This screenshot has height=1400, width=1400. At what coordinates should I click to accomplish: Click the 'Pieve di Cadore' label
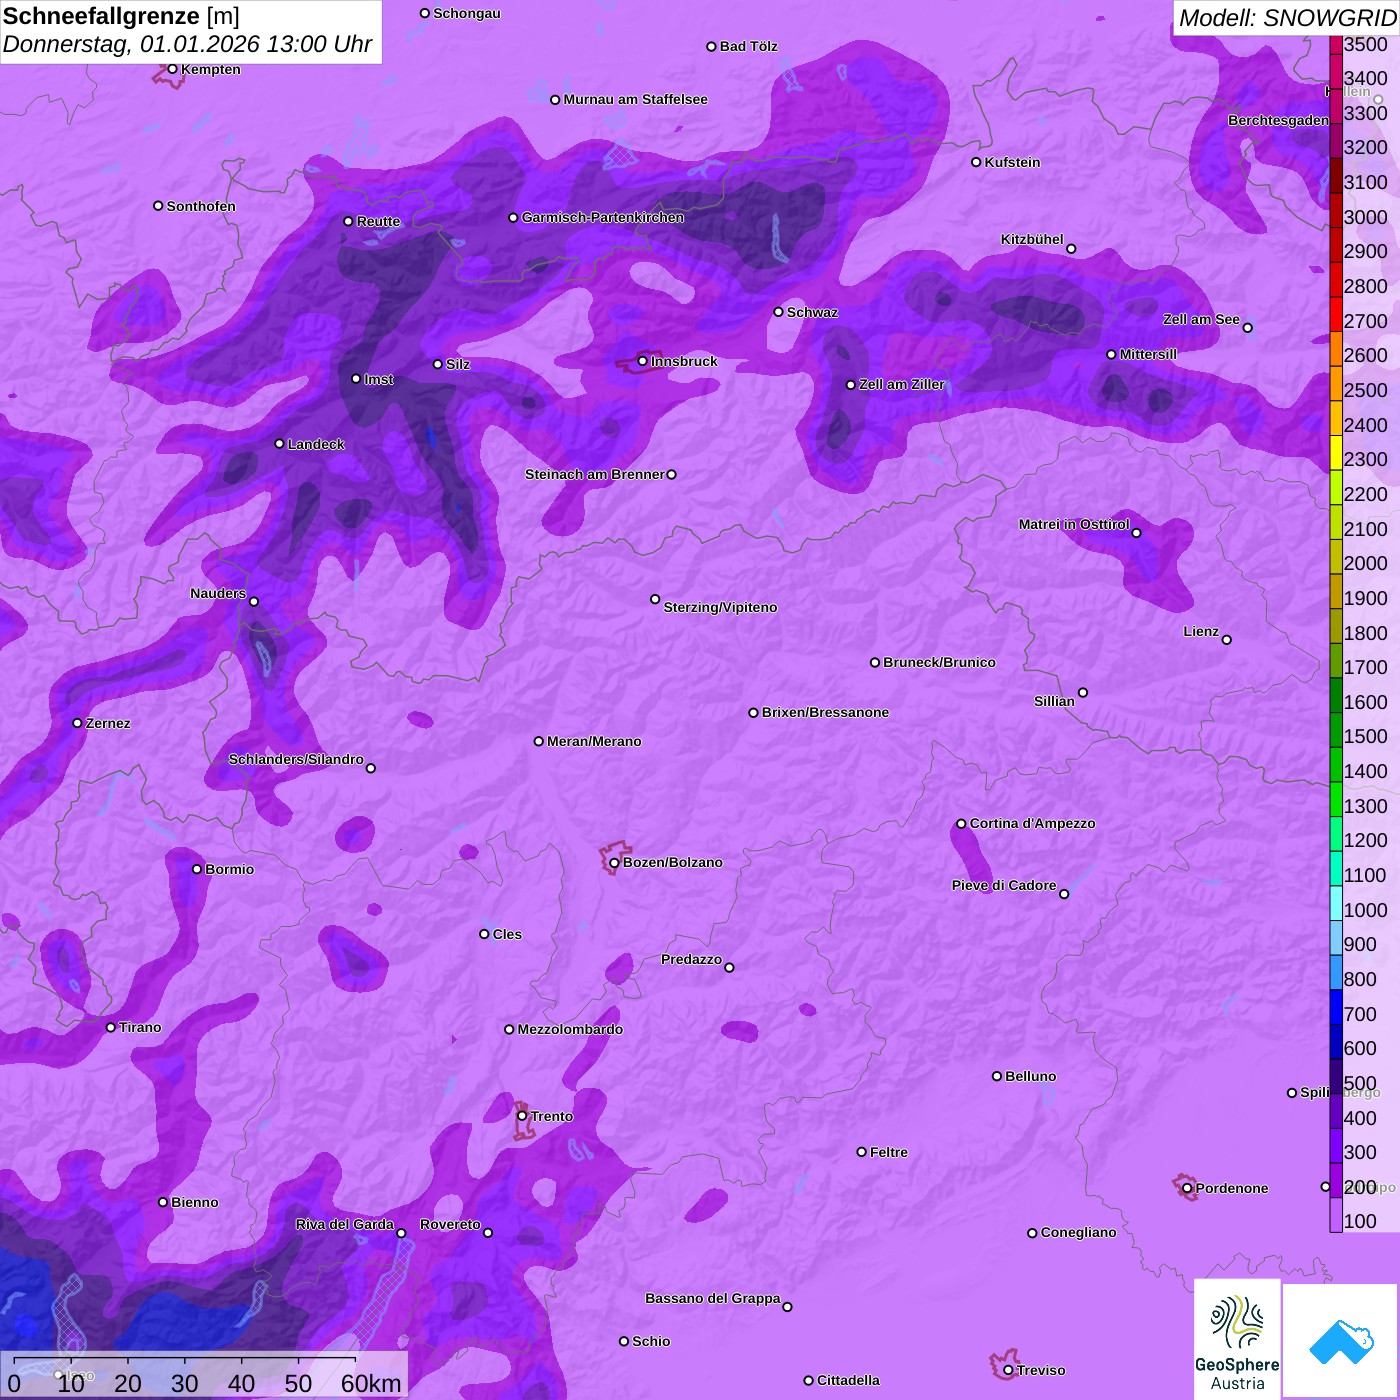(x=1004, y=885)
